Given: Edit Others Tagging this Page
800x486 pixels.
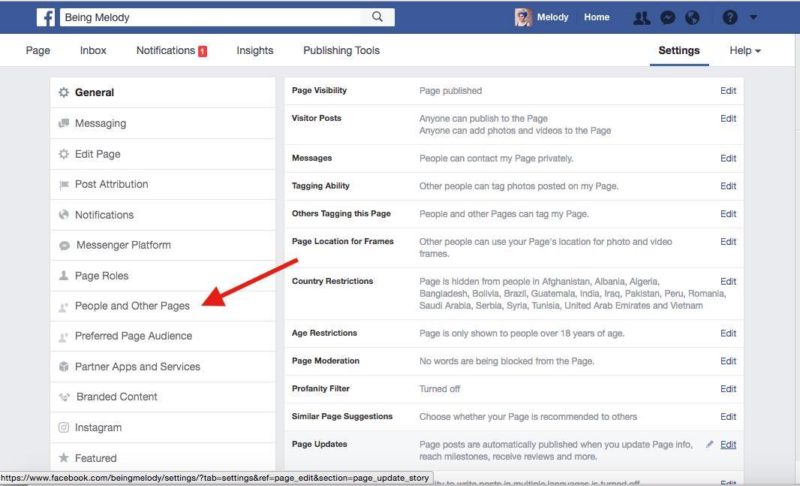Looking at the screenshot, I should [x=728, y=214].
